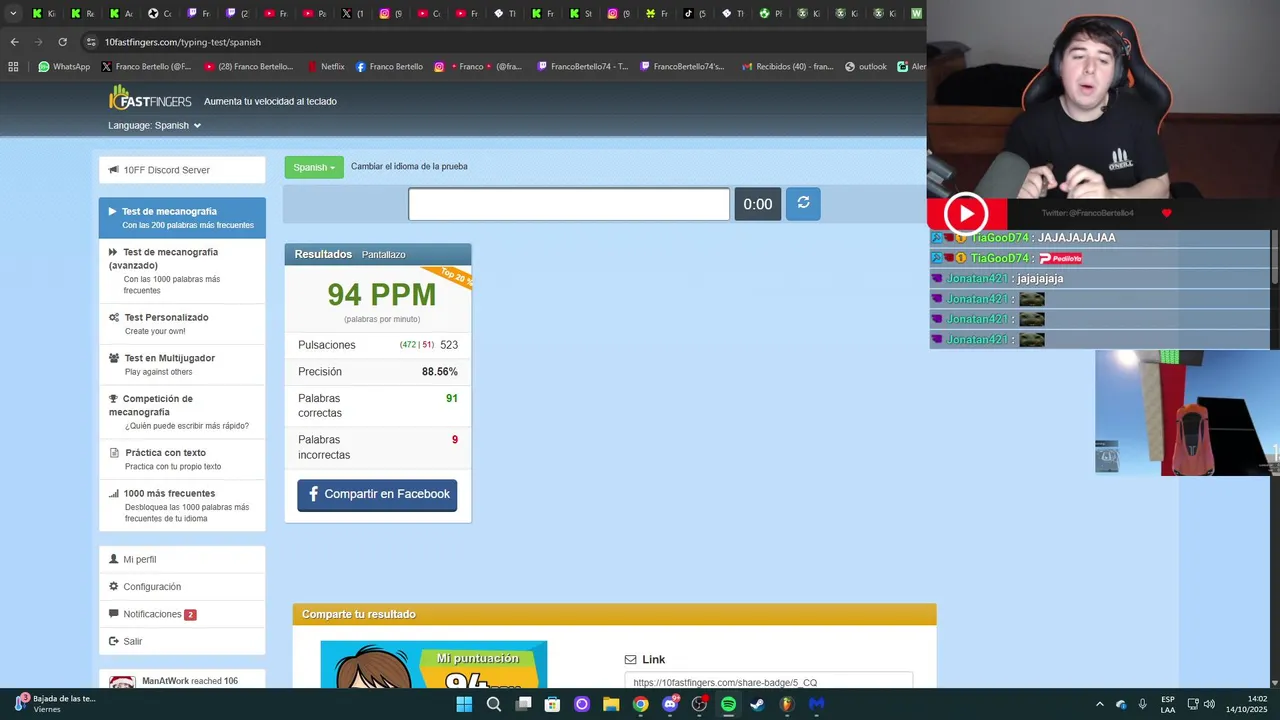Open Competición de mecanografía menu item
The image size is (1280, 720).
[x=182, y=411]
